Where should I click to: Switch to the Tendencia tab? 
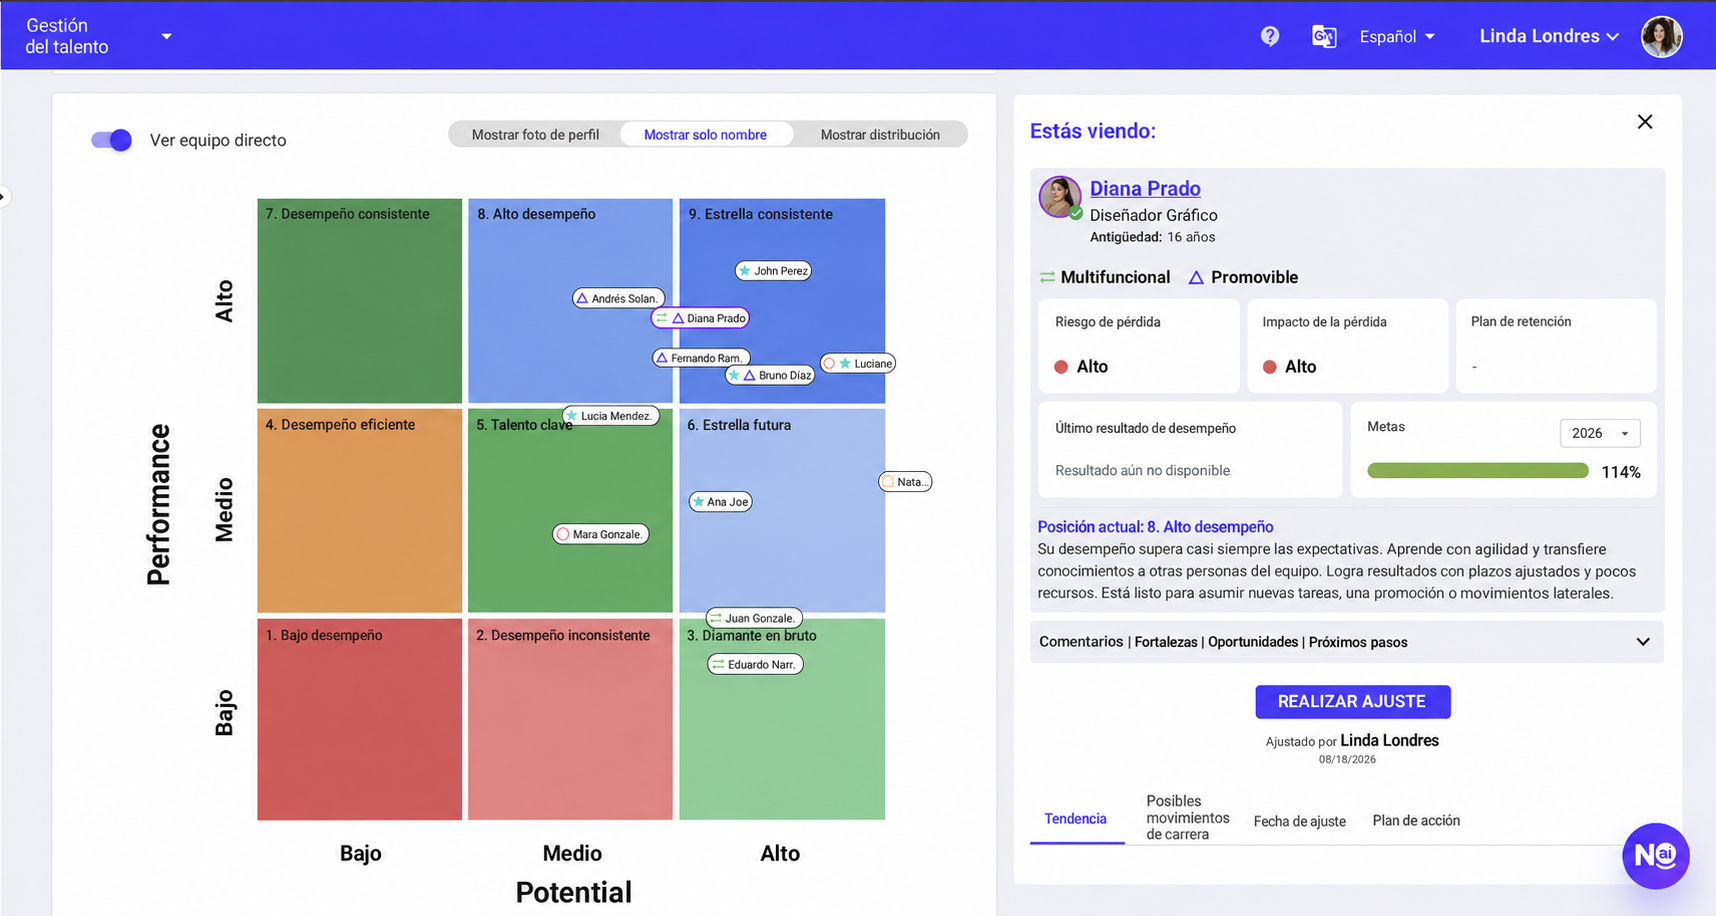[1076, 819]
